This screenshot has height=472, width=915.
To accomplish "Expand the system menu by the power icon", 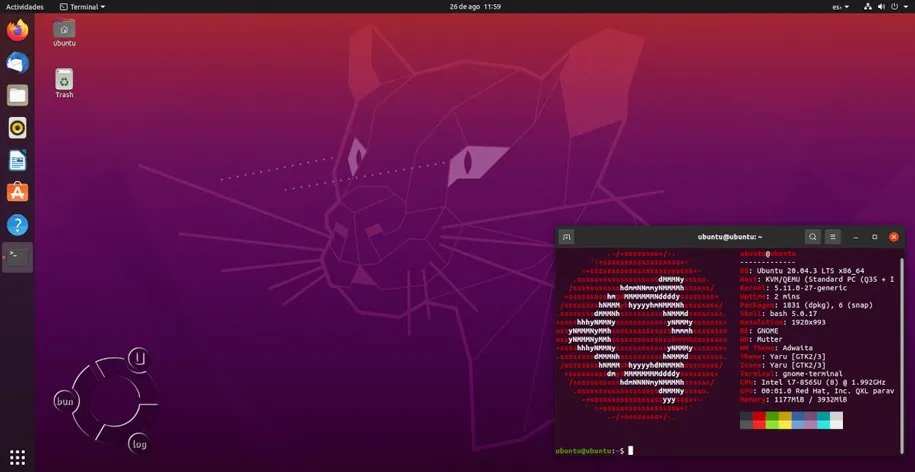I will pyautogui.click(x=897, y=6).
